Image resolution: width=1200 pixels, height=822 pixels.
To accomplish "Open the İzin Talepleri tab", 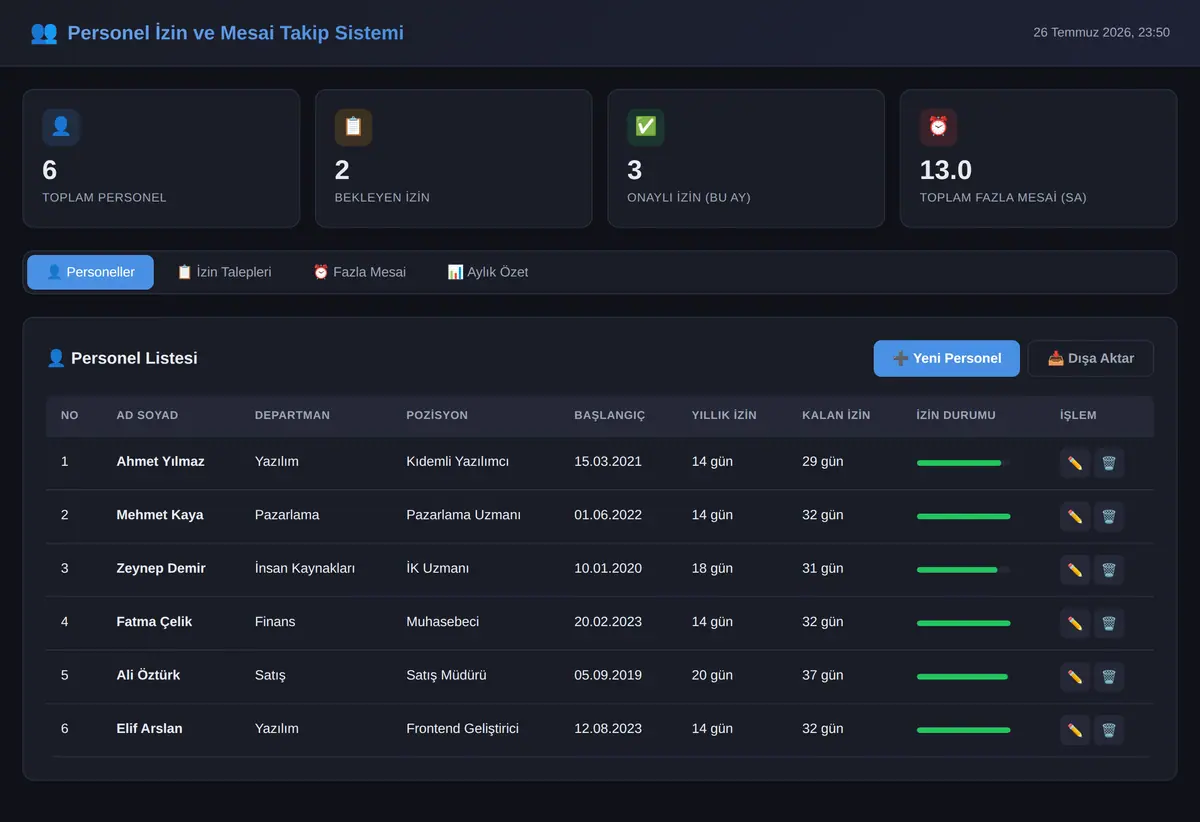I will (224, 272).
